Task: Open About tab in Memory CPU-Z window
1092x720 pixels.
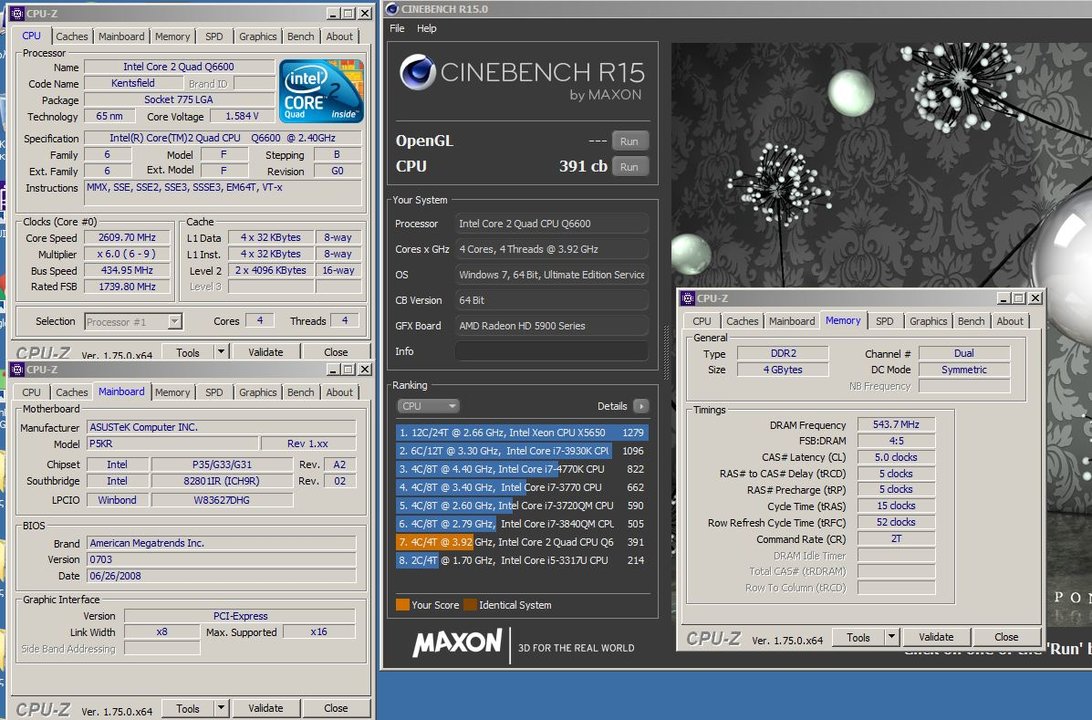Action: 1010,321
